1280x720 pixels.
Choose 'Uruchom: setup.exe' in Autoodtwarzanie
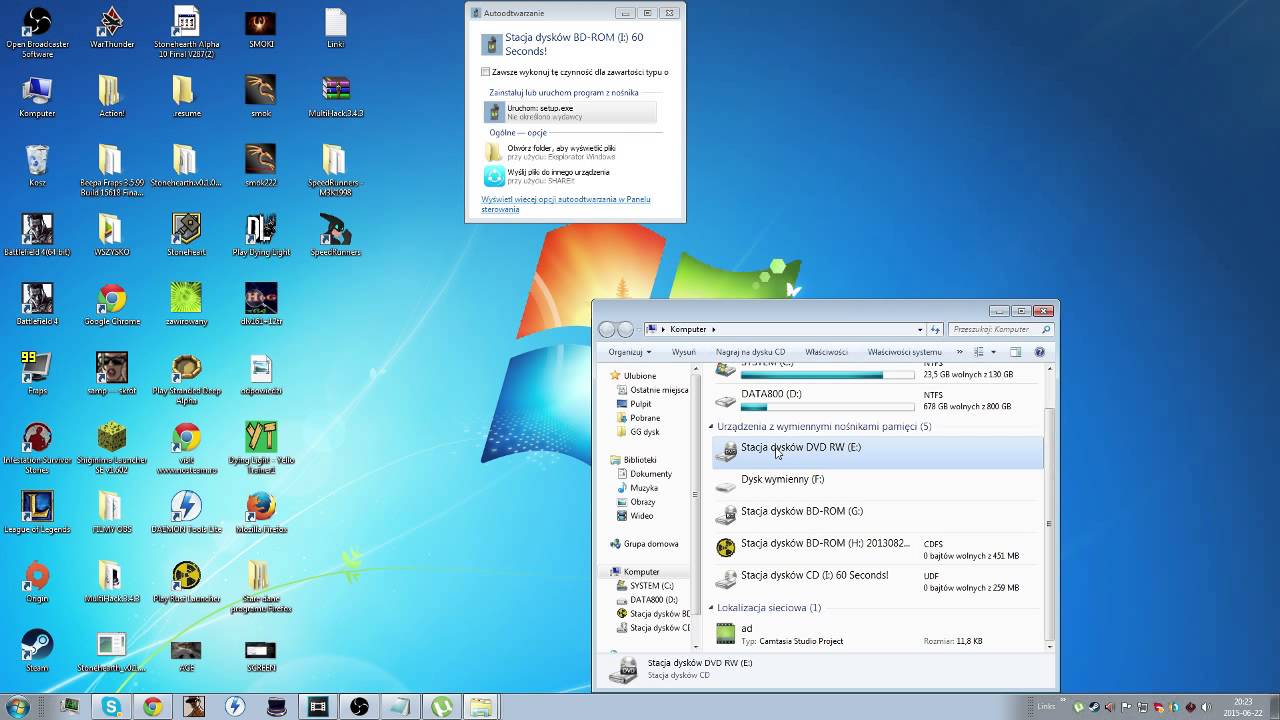(570, 112)
